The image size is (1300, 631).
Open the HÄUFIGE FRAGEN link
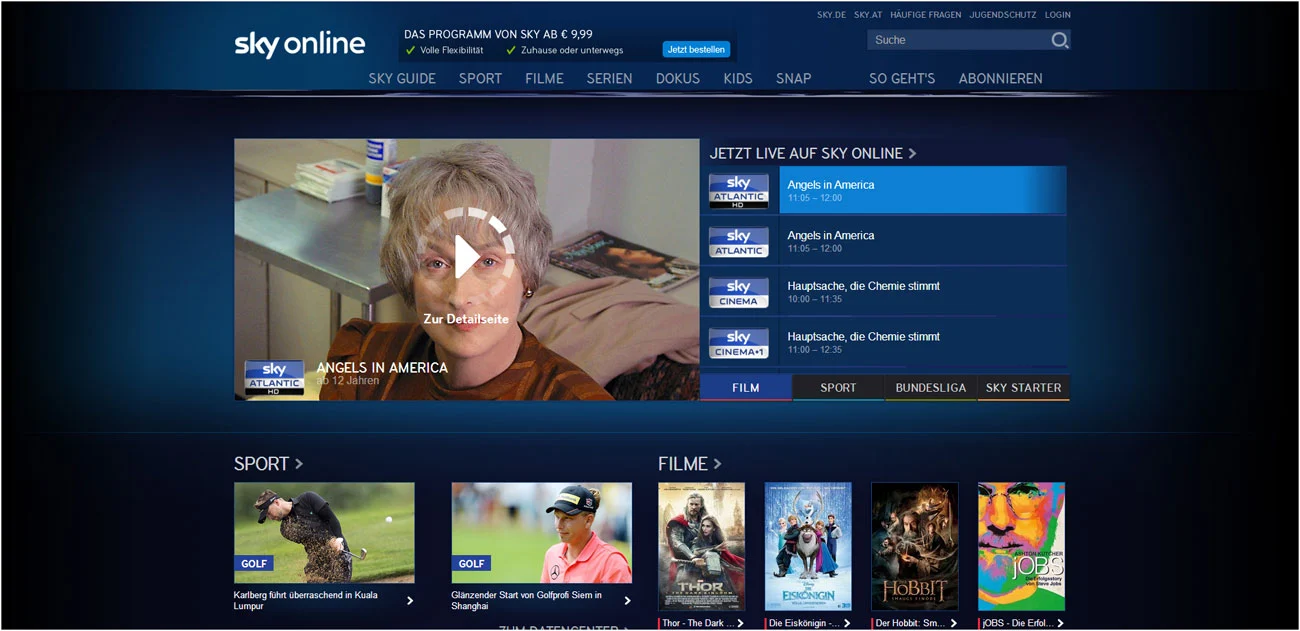[x=926, y=15]
